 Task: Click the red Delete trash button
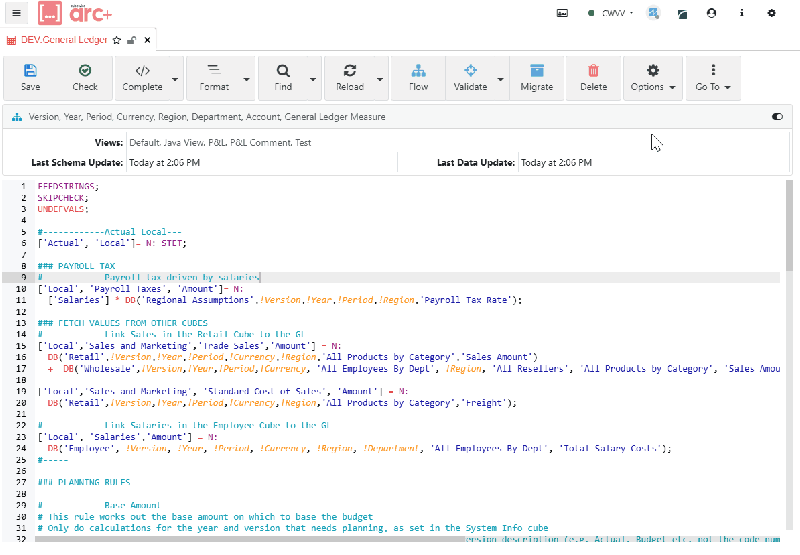tap(593, 78)
